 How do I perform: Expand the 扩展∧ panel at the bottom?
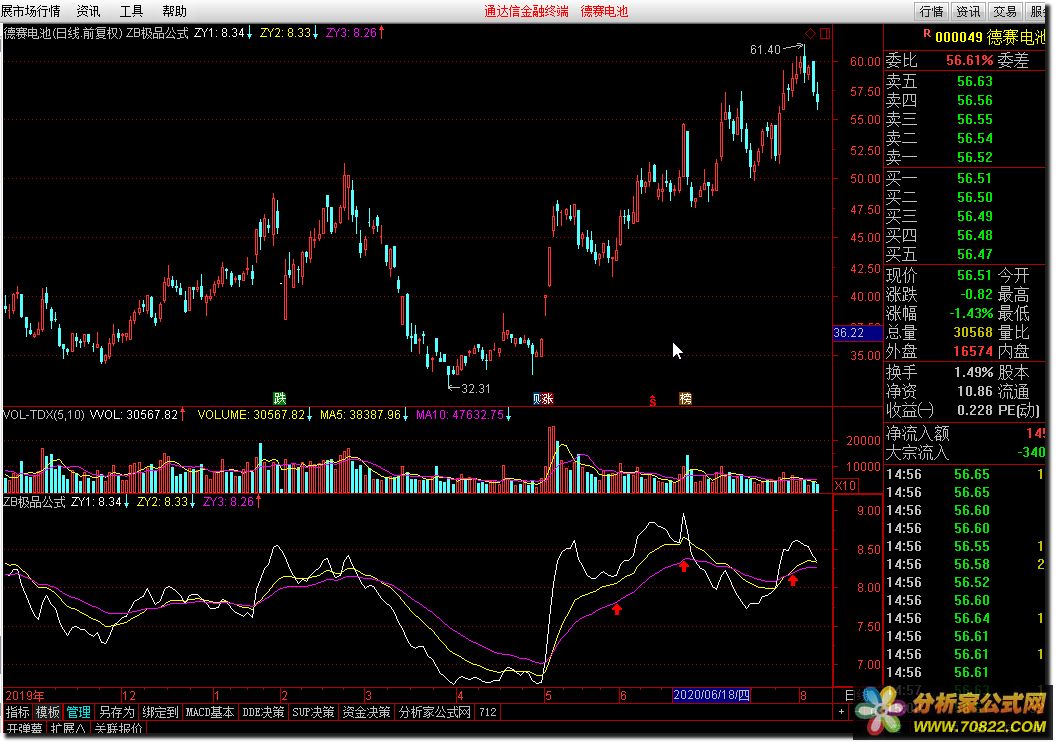[x=68, y=729]
